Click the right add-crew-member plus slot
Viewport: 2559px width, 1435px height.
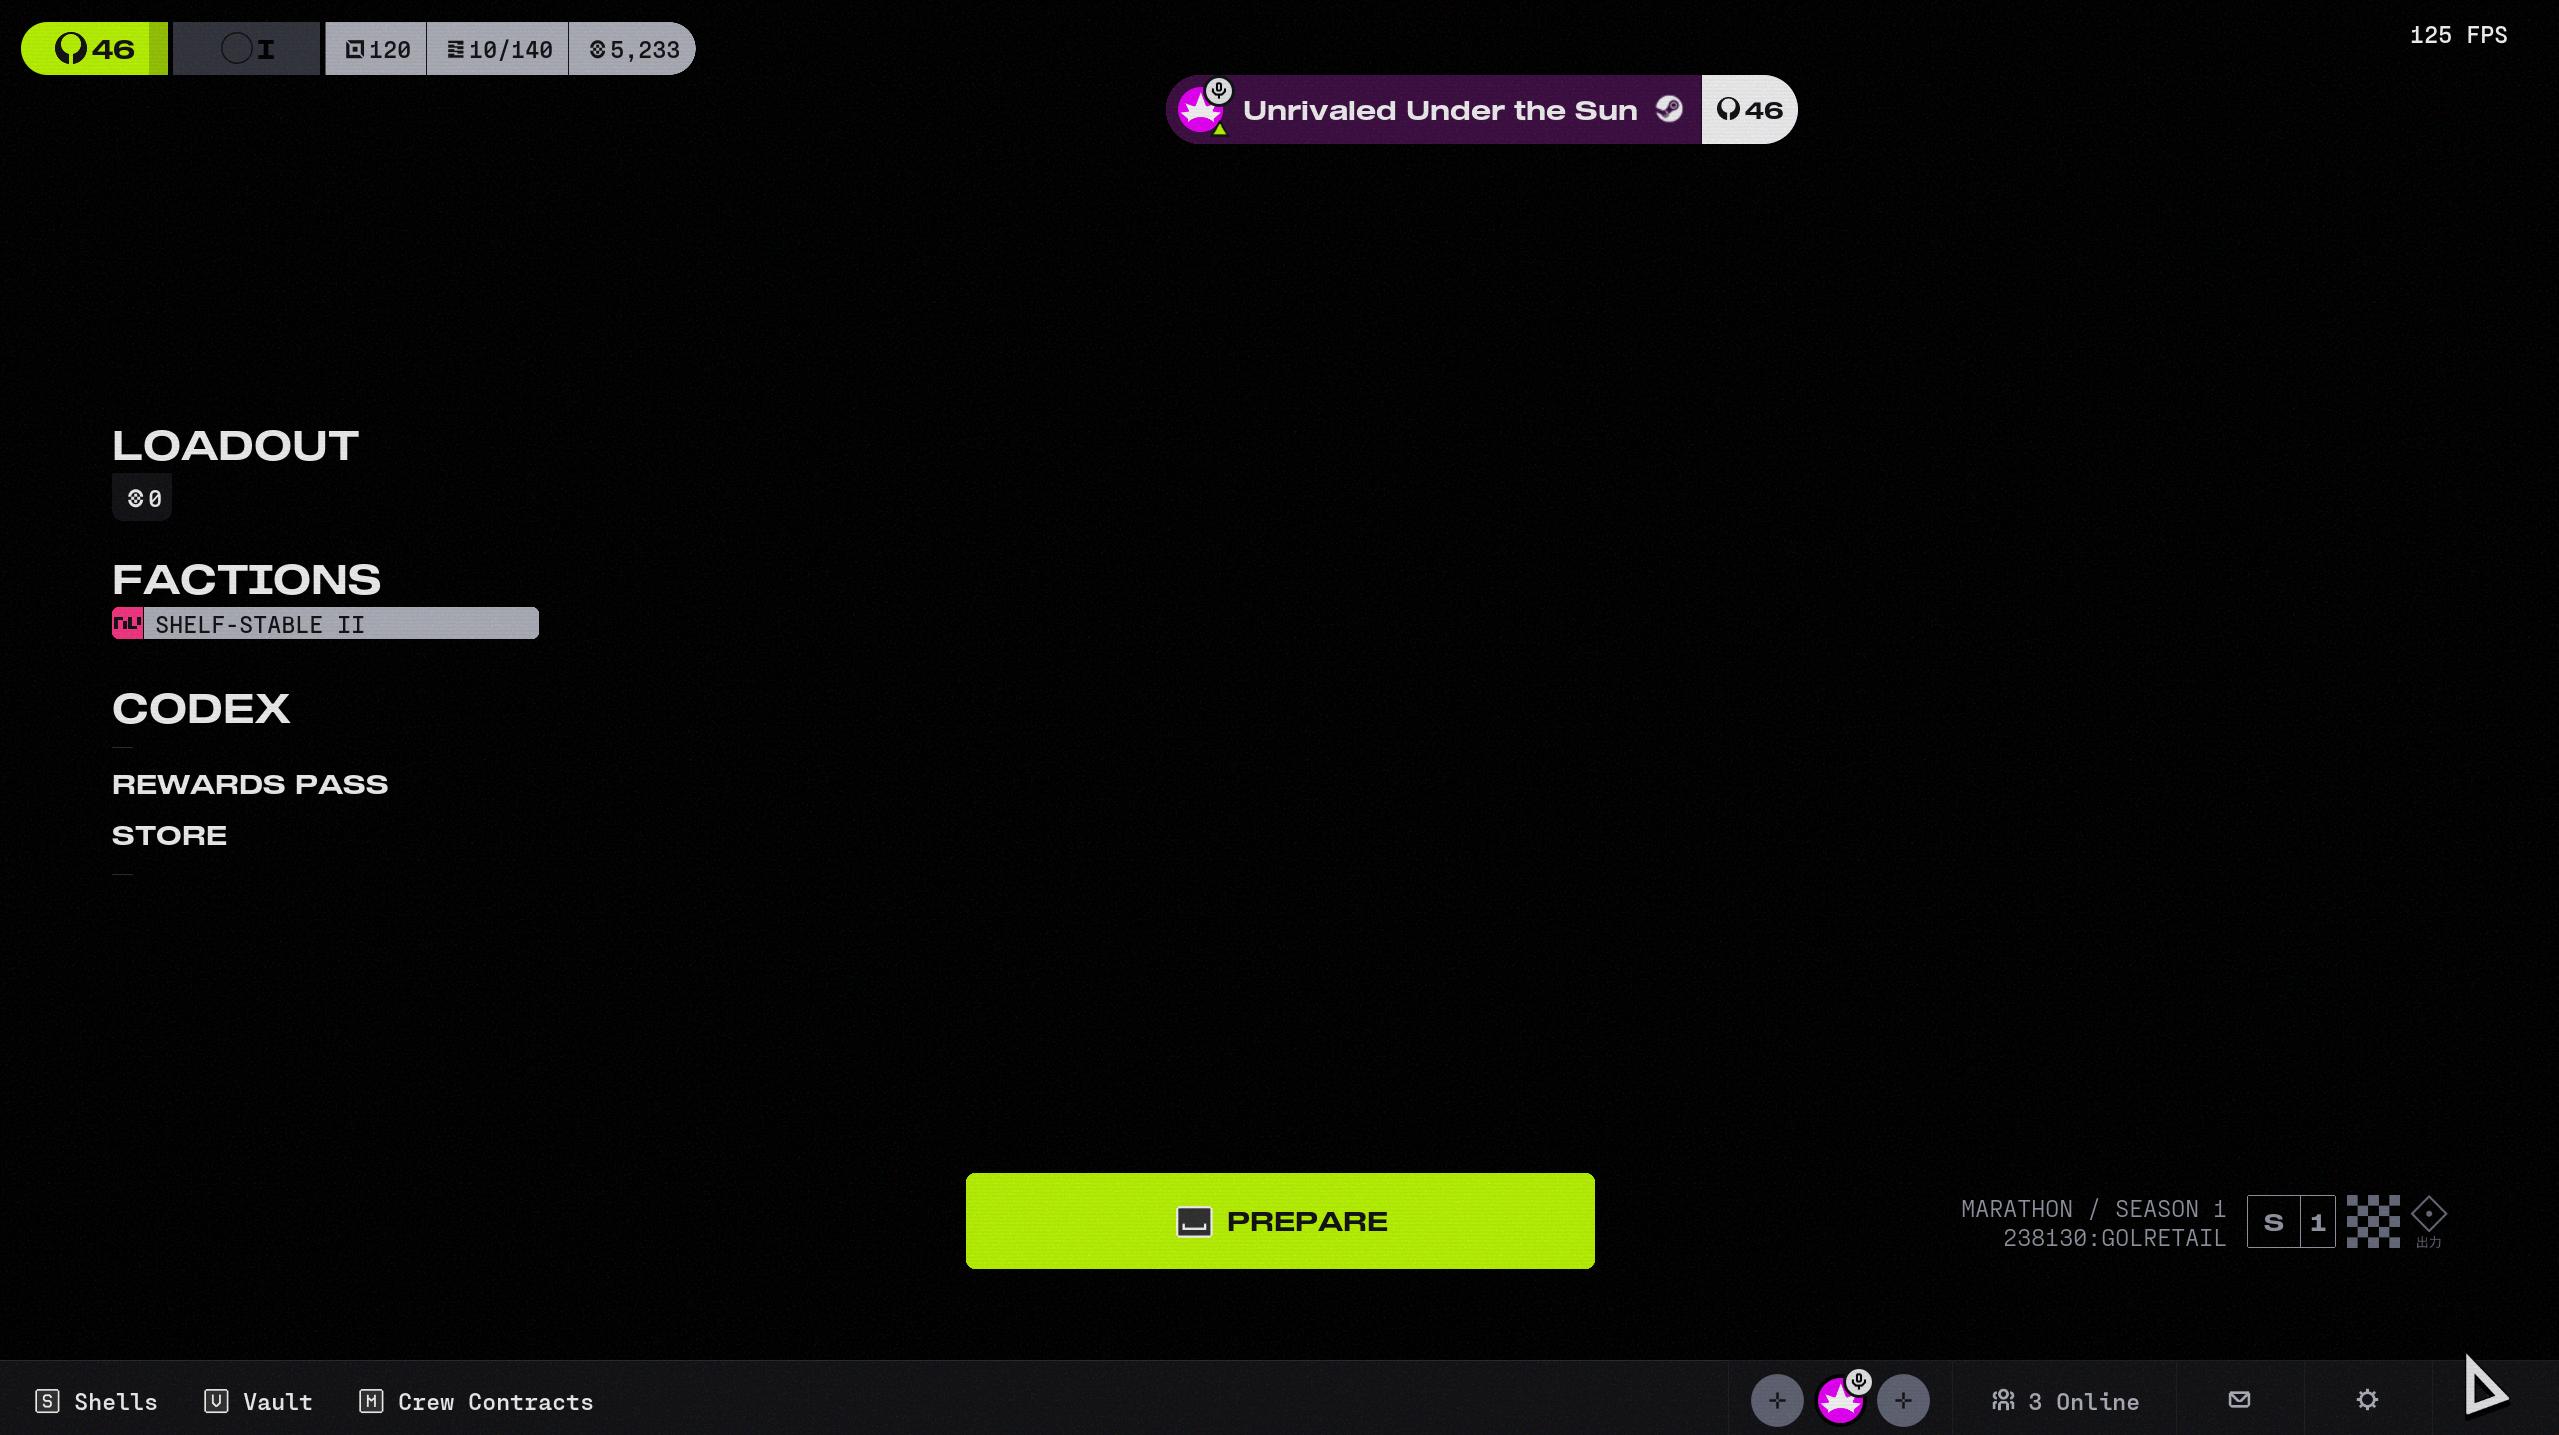(x=1902, y=1401)
